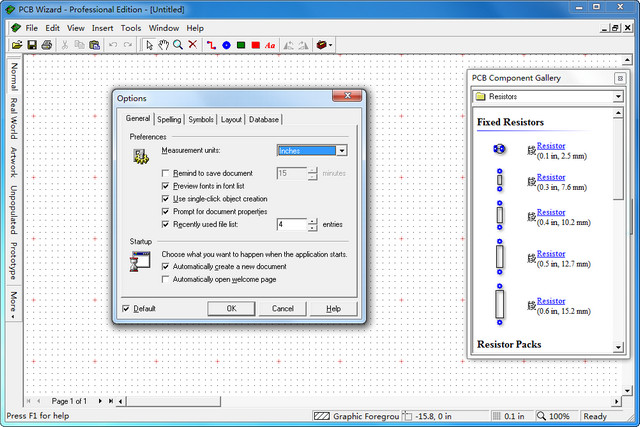
Task: Go to next page navigation arrow
Action: point(100,401)
